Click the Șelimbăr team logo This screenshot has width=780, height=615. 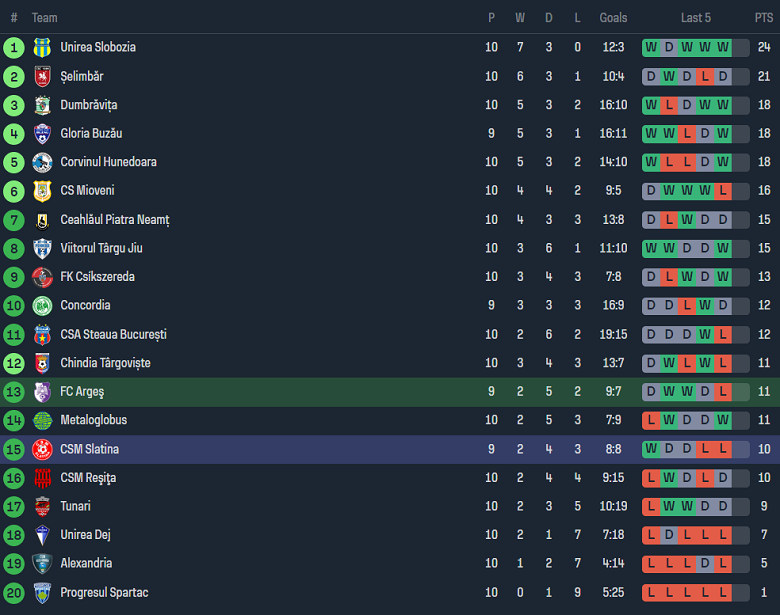(42, 76)
